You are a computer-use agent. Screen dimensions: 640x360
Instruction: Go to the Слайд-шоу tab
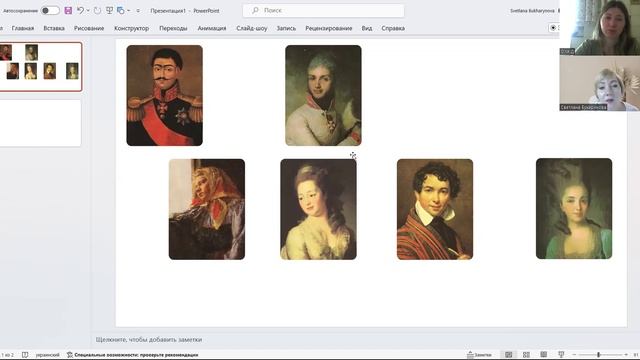coord(252,28)
